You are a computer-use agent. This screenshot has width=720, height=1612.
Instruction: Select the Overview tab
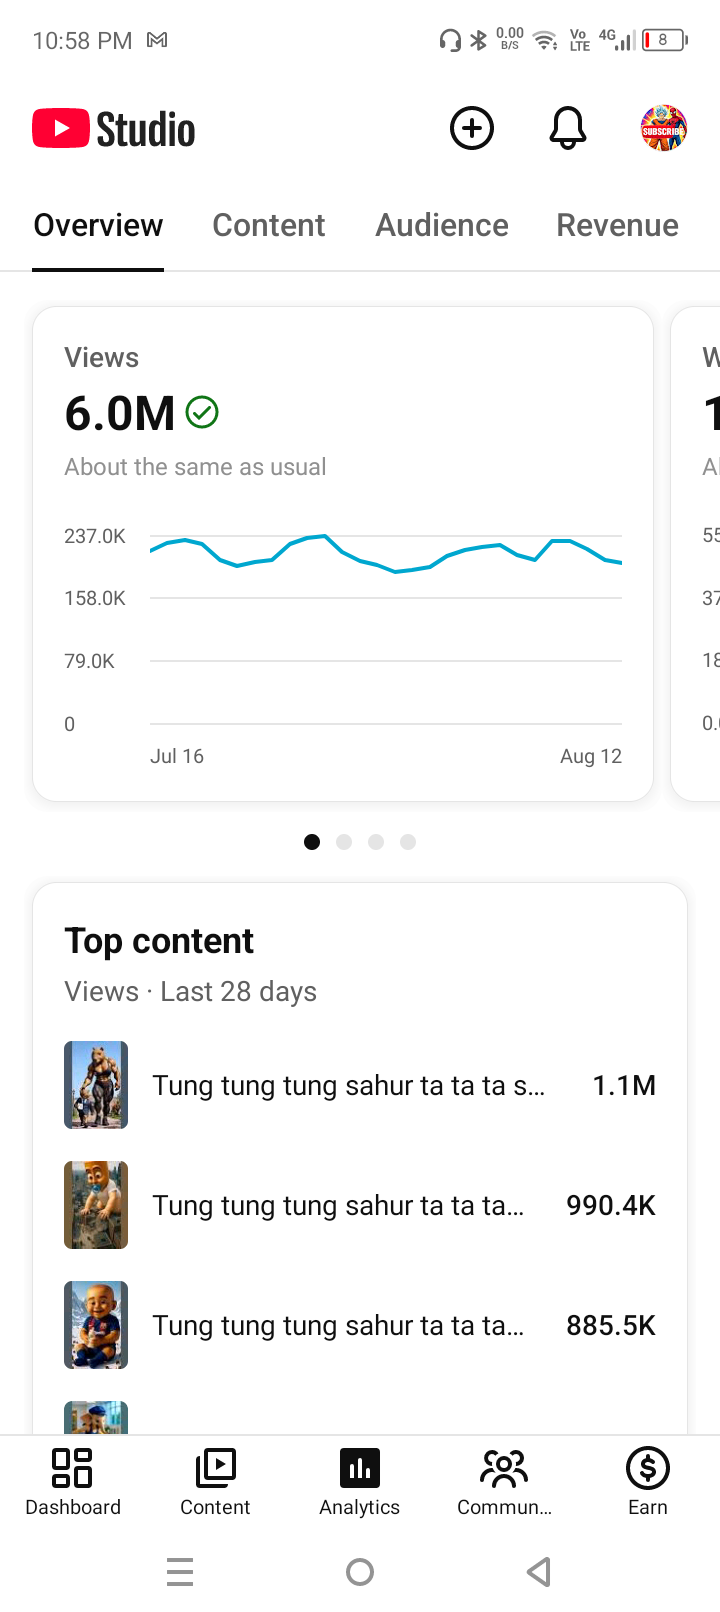click(x=98, y=225)
